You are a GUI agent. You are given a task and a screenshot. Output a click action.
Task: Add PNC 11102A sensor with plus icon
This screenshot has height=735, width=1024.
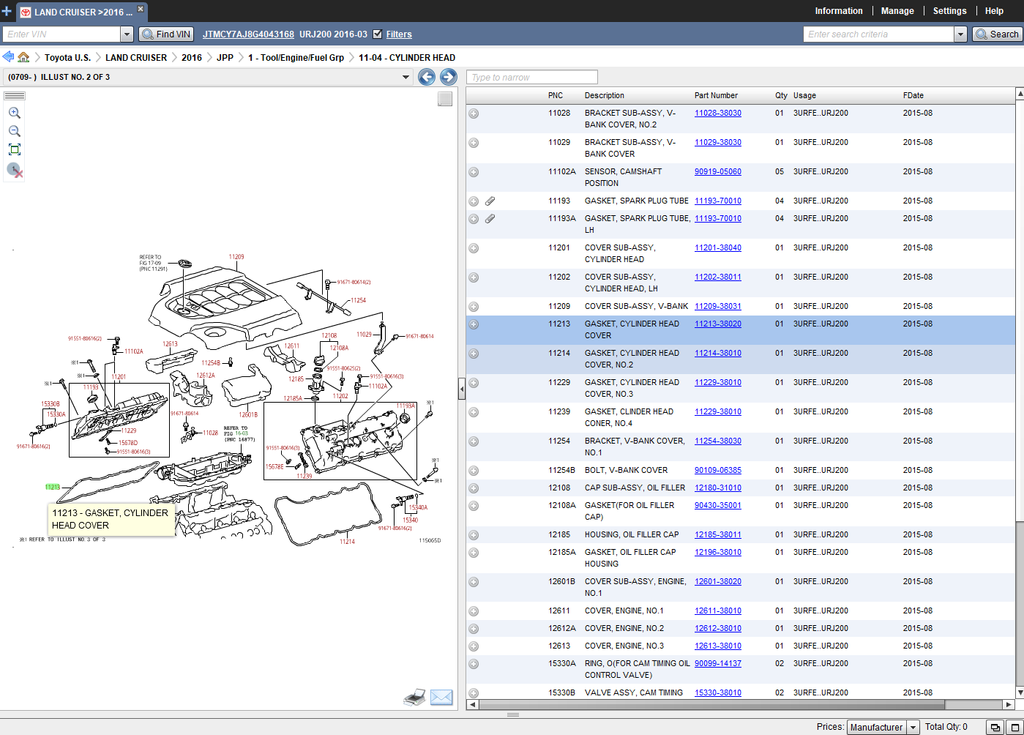tap(474, 172)
